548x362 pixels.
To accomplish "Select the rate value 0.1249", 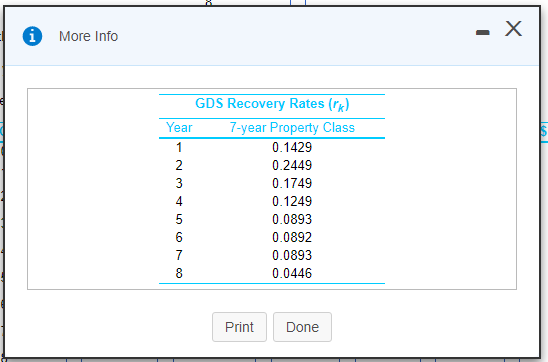I will [292, 201].
